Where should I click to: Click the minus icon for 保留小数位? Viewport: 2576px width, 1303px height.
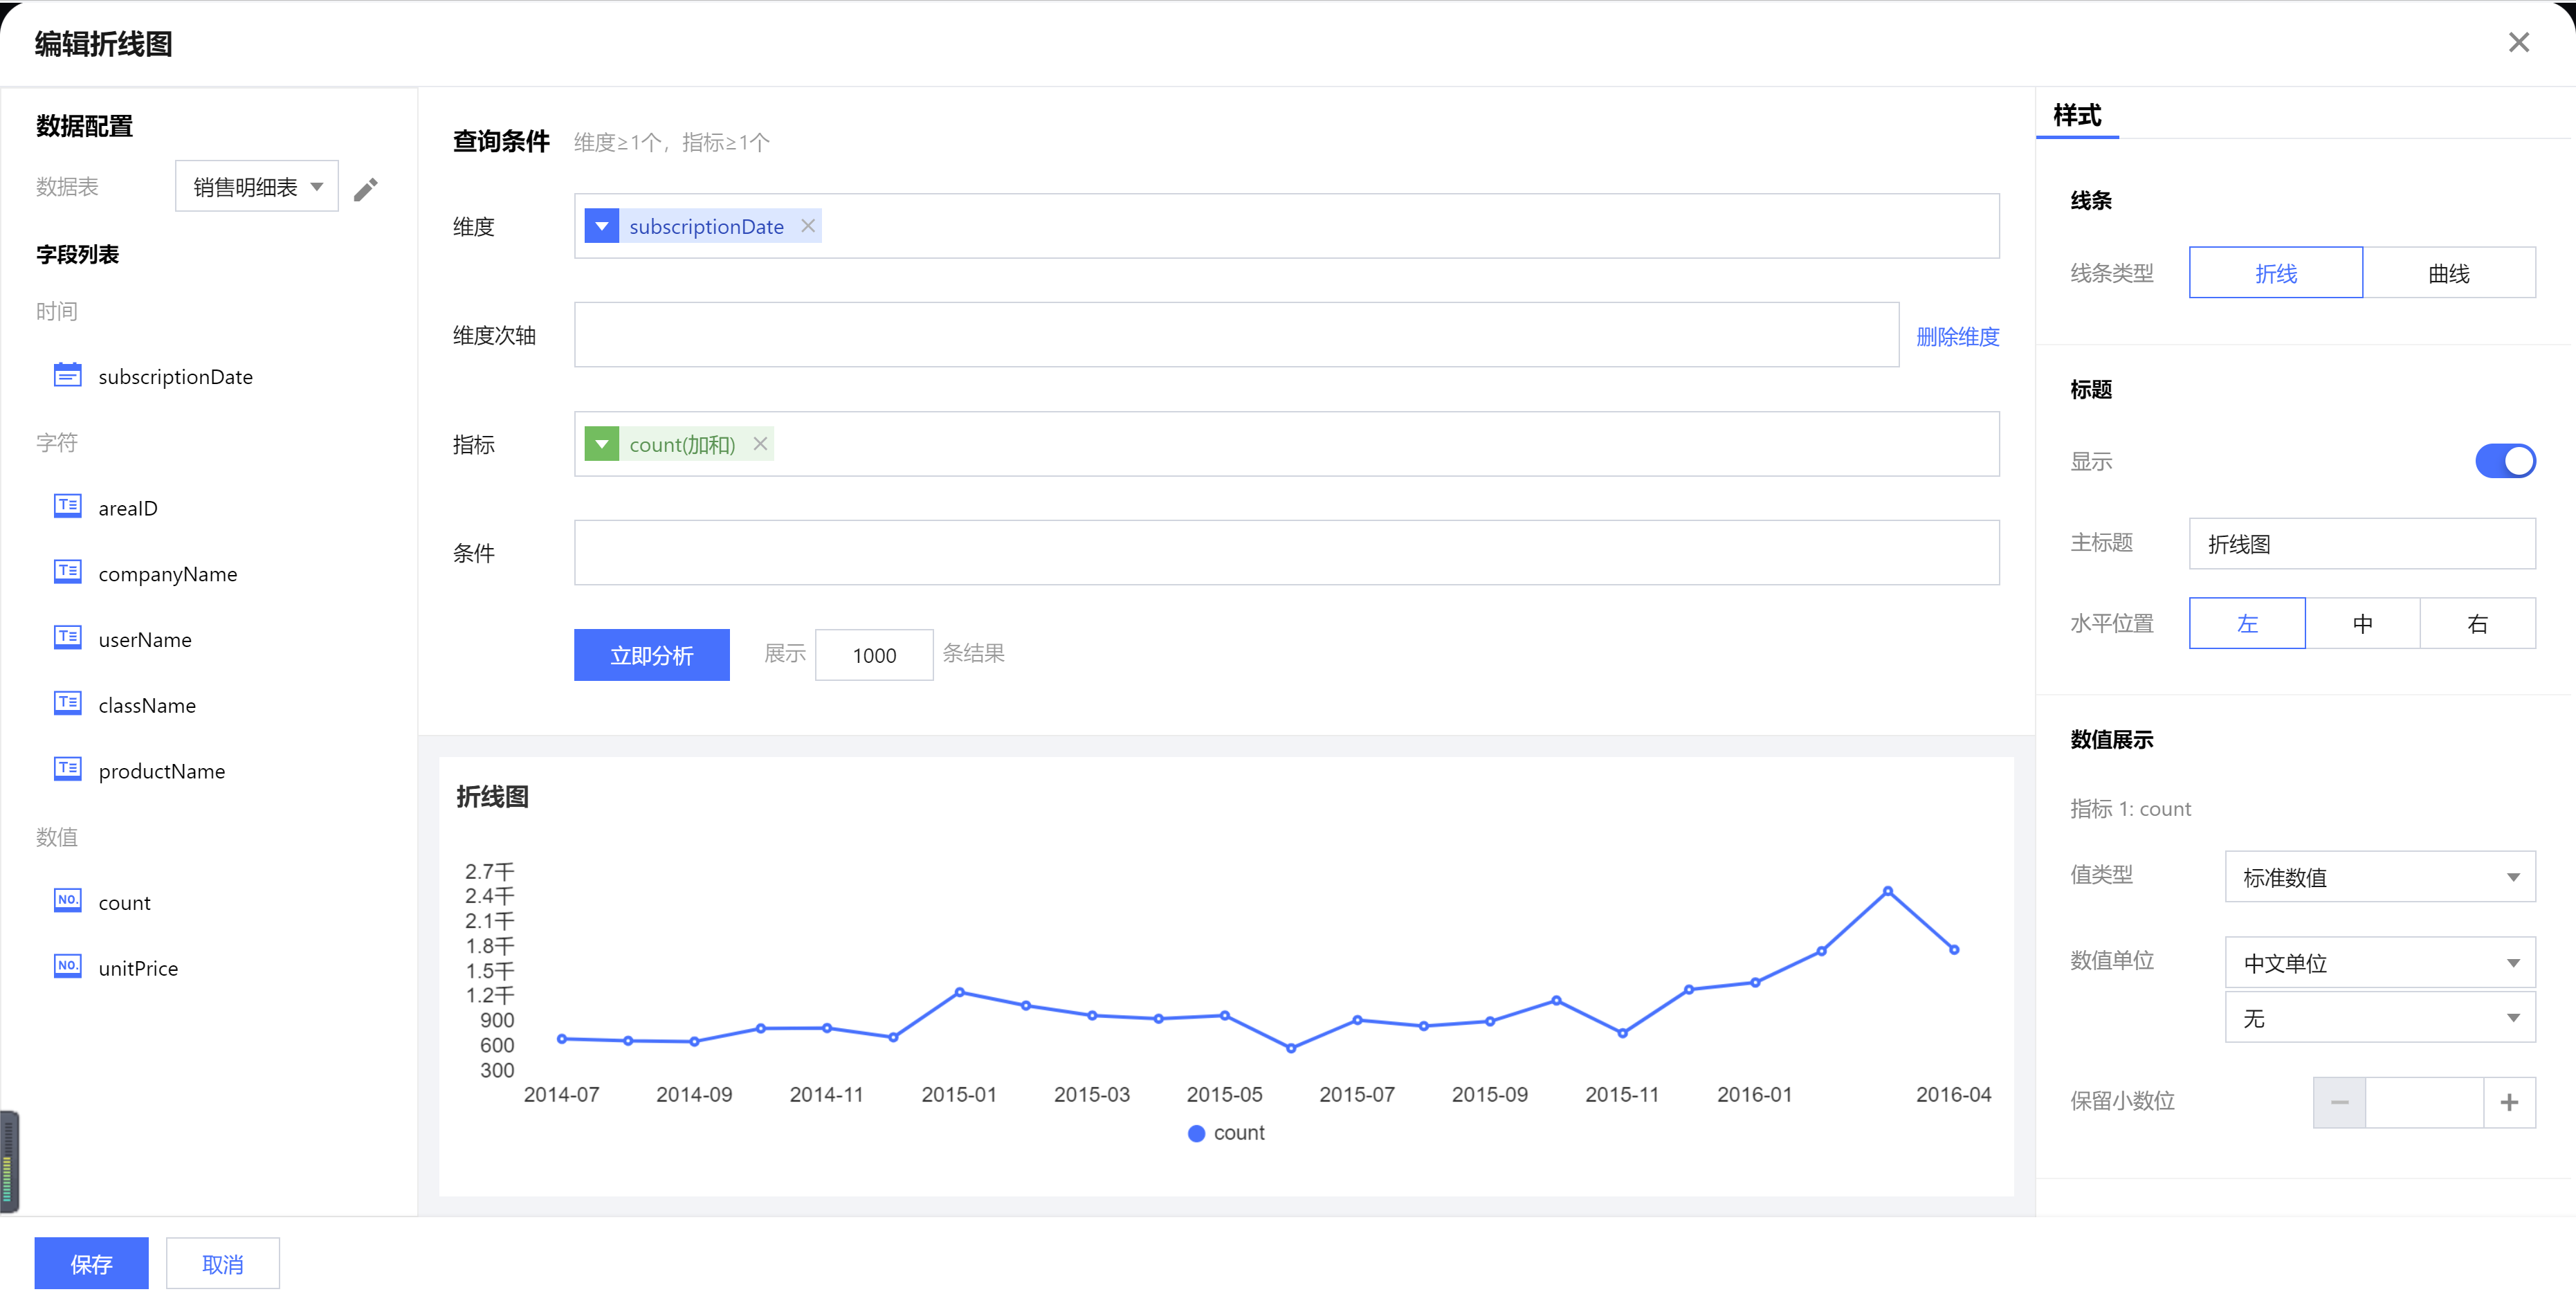[2339, 1102]
